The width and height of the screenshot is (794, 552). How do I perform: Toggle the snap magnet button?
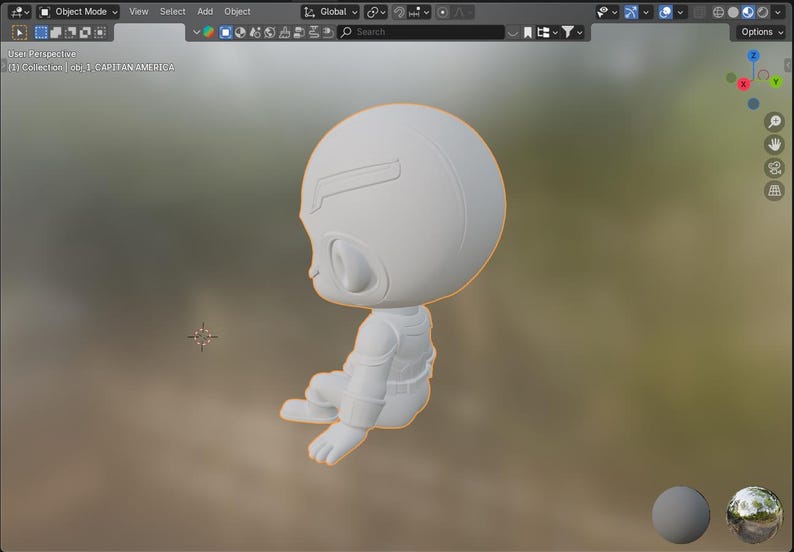pos(399,12)
